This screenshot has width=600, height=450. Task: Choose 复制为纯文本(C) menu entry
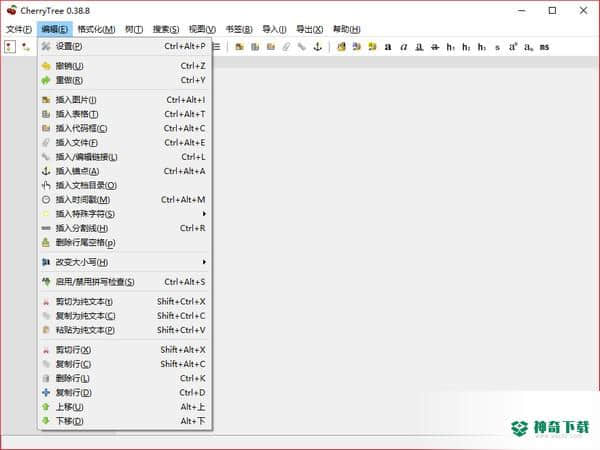tap(125, 316)
